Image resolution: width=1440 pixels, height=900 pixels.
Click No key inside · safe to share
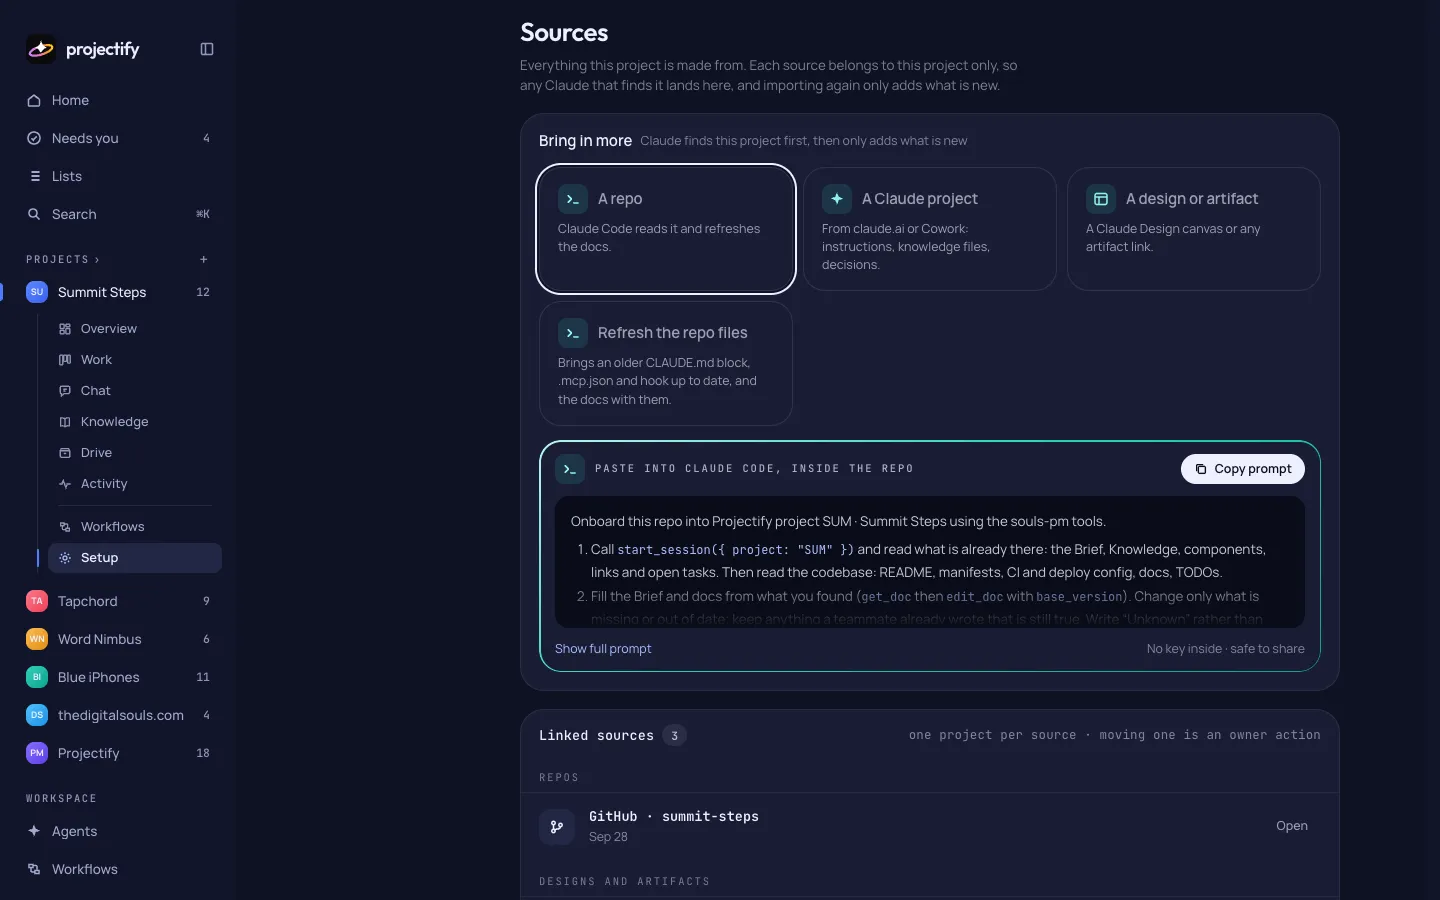point(1226,649)
